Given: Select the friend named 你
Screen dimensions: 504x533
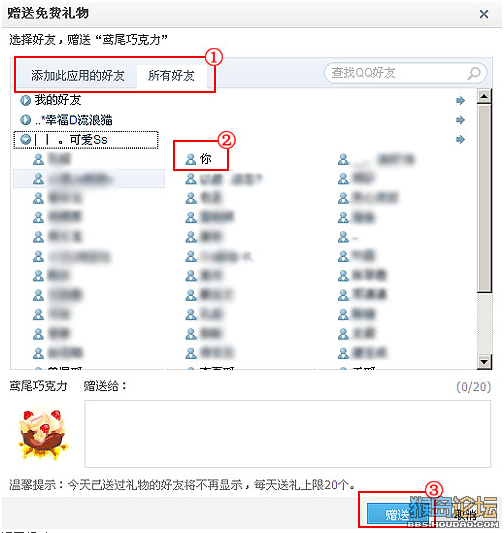Looking at the screenshot, I should 198,159.
